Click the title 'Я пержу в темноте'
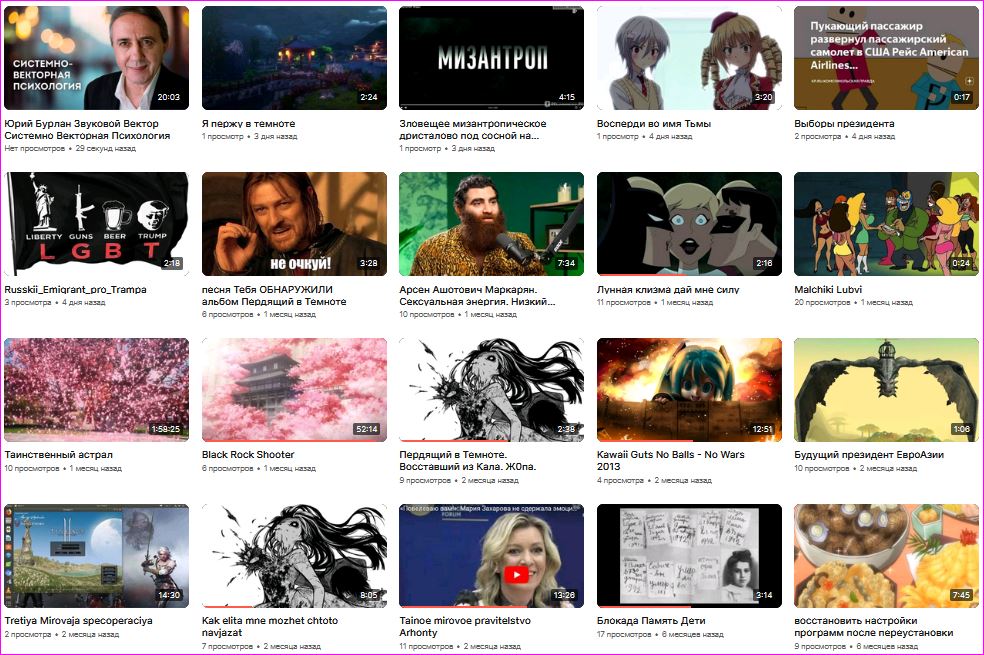Viewport: 984px width, 655px height. point(249,124)
